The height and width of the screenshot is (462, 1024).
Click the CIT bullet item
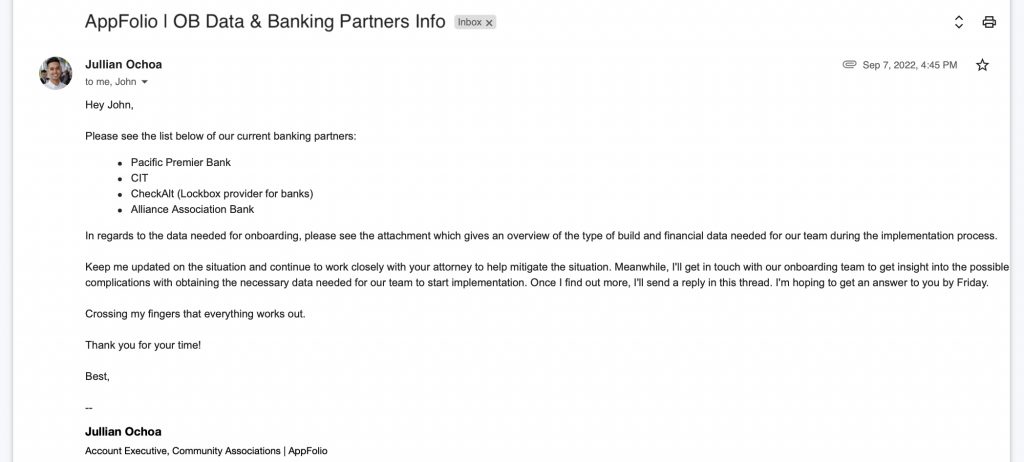[x=139, y=178]
